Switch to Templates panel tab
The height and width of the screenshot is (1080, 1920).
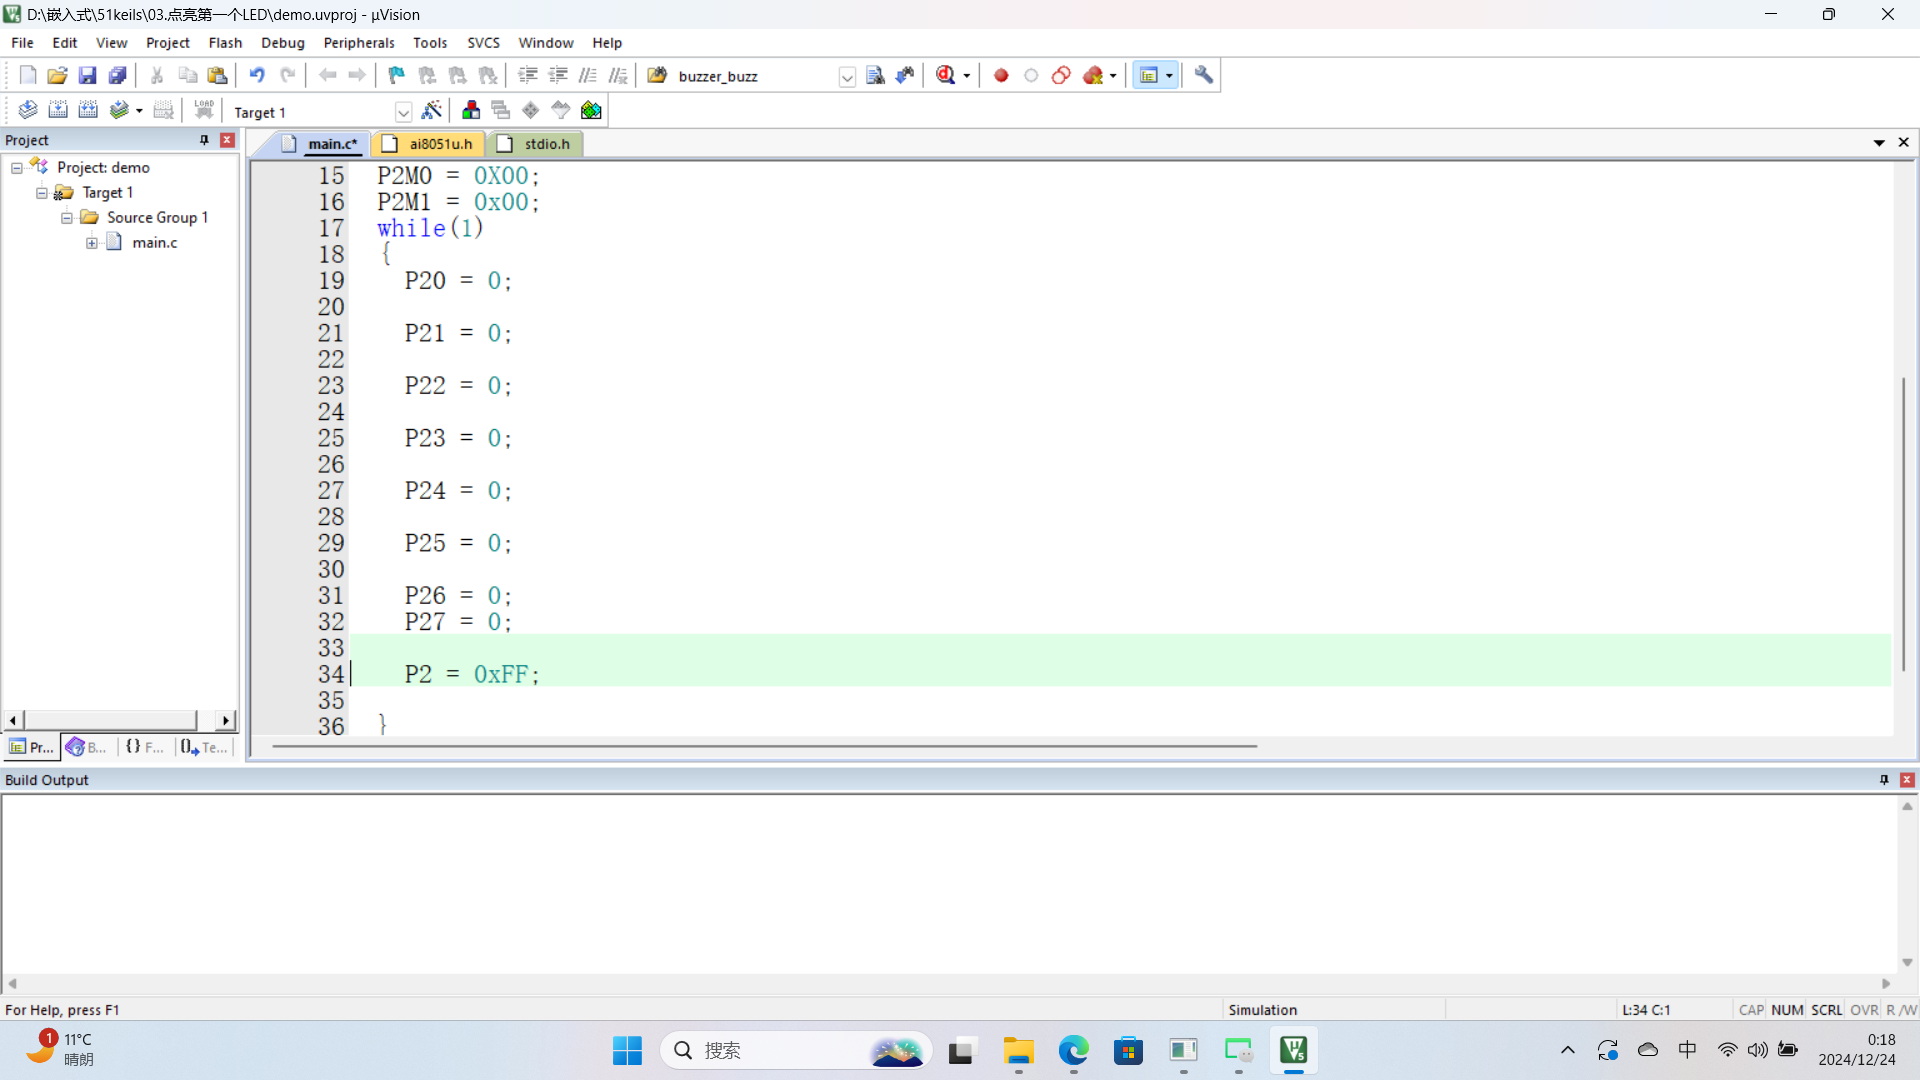205,747
